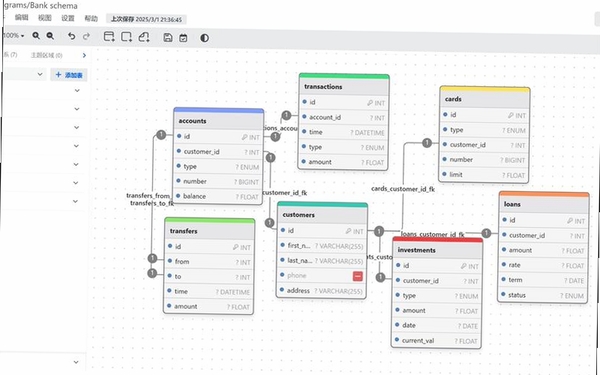600x375 pixels.
Task: Click the key icon in investments id row
Action: click(x=464, y=266)
